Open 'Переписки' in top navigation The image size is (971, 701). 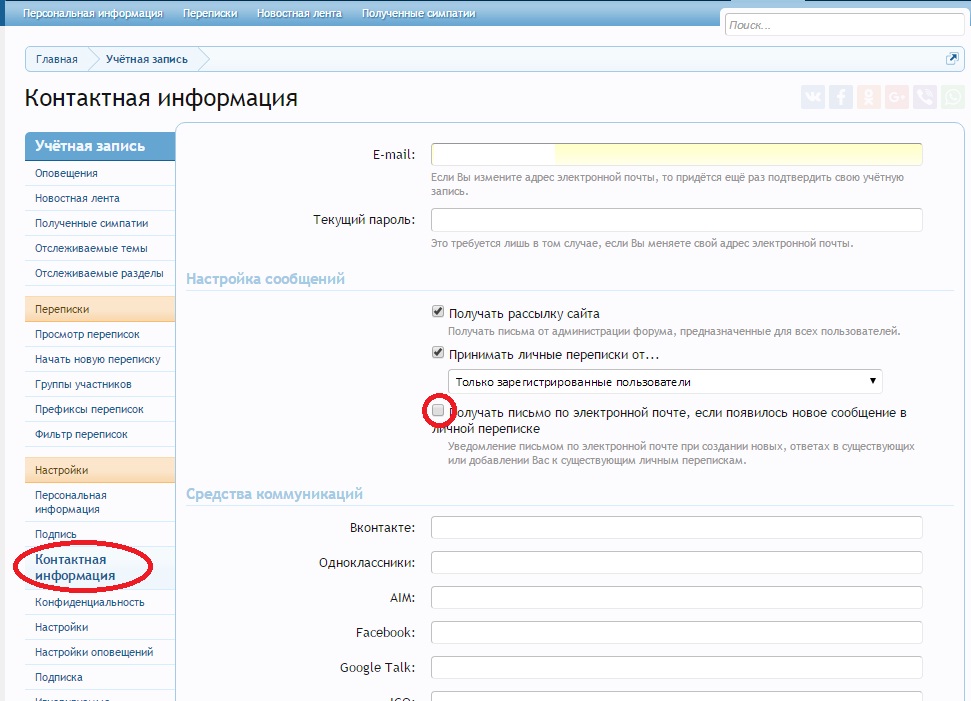pos(210,13)
